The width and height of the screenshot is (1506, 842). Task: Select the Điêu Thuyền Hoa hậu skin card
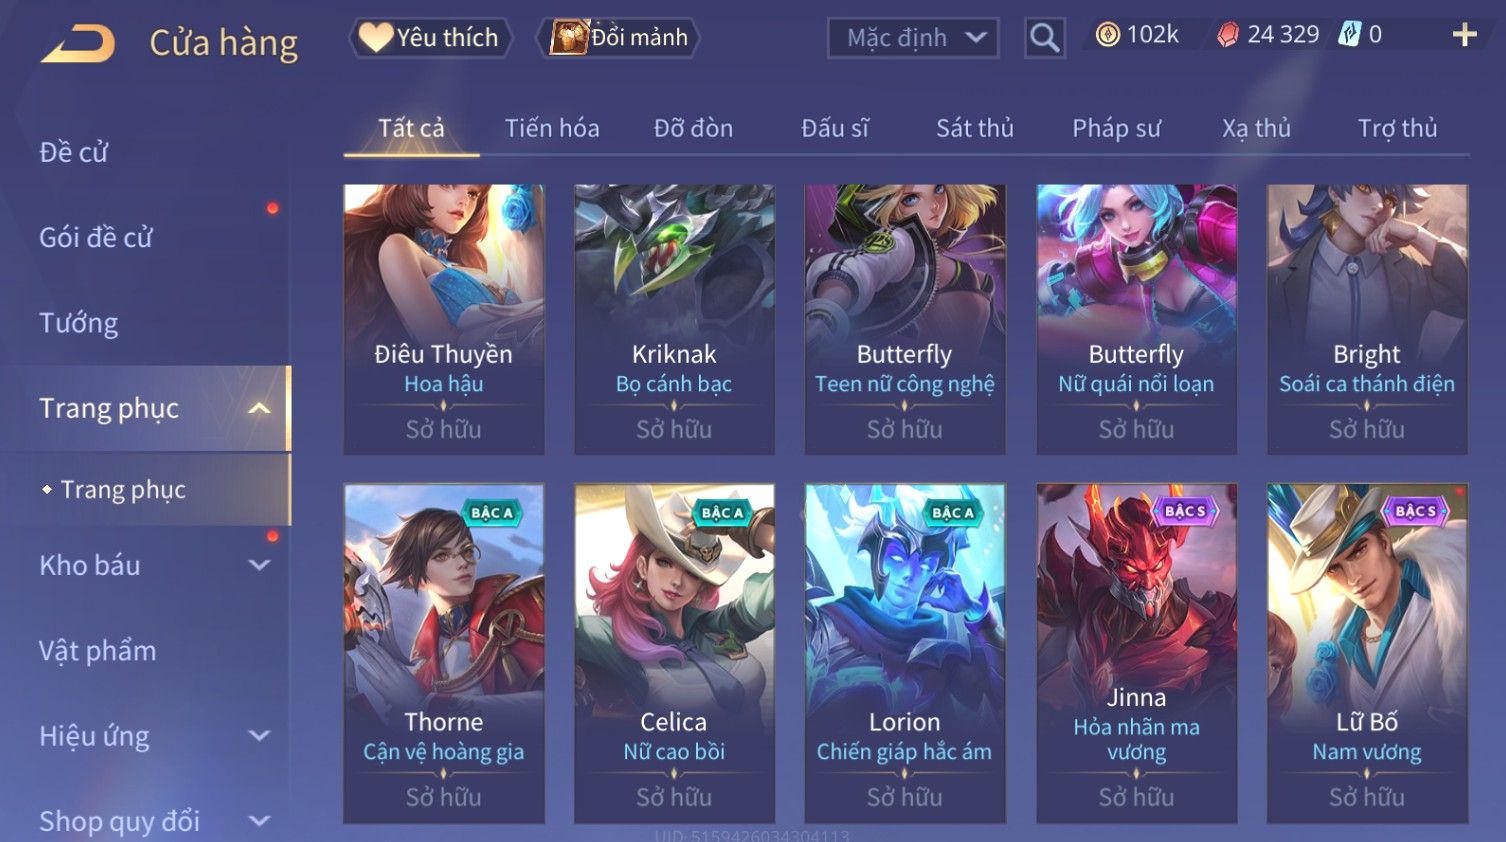444,319
